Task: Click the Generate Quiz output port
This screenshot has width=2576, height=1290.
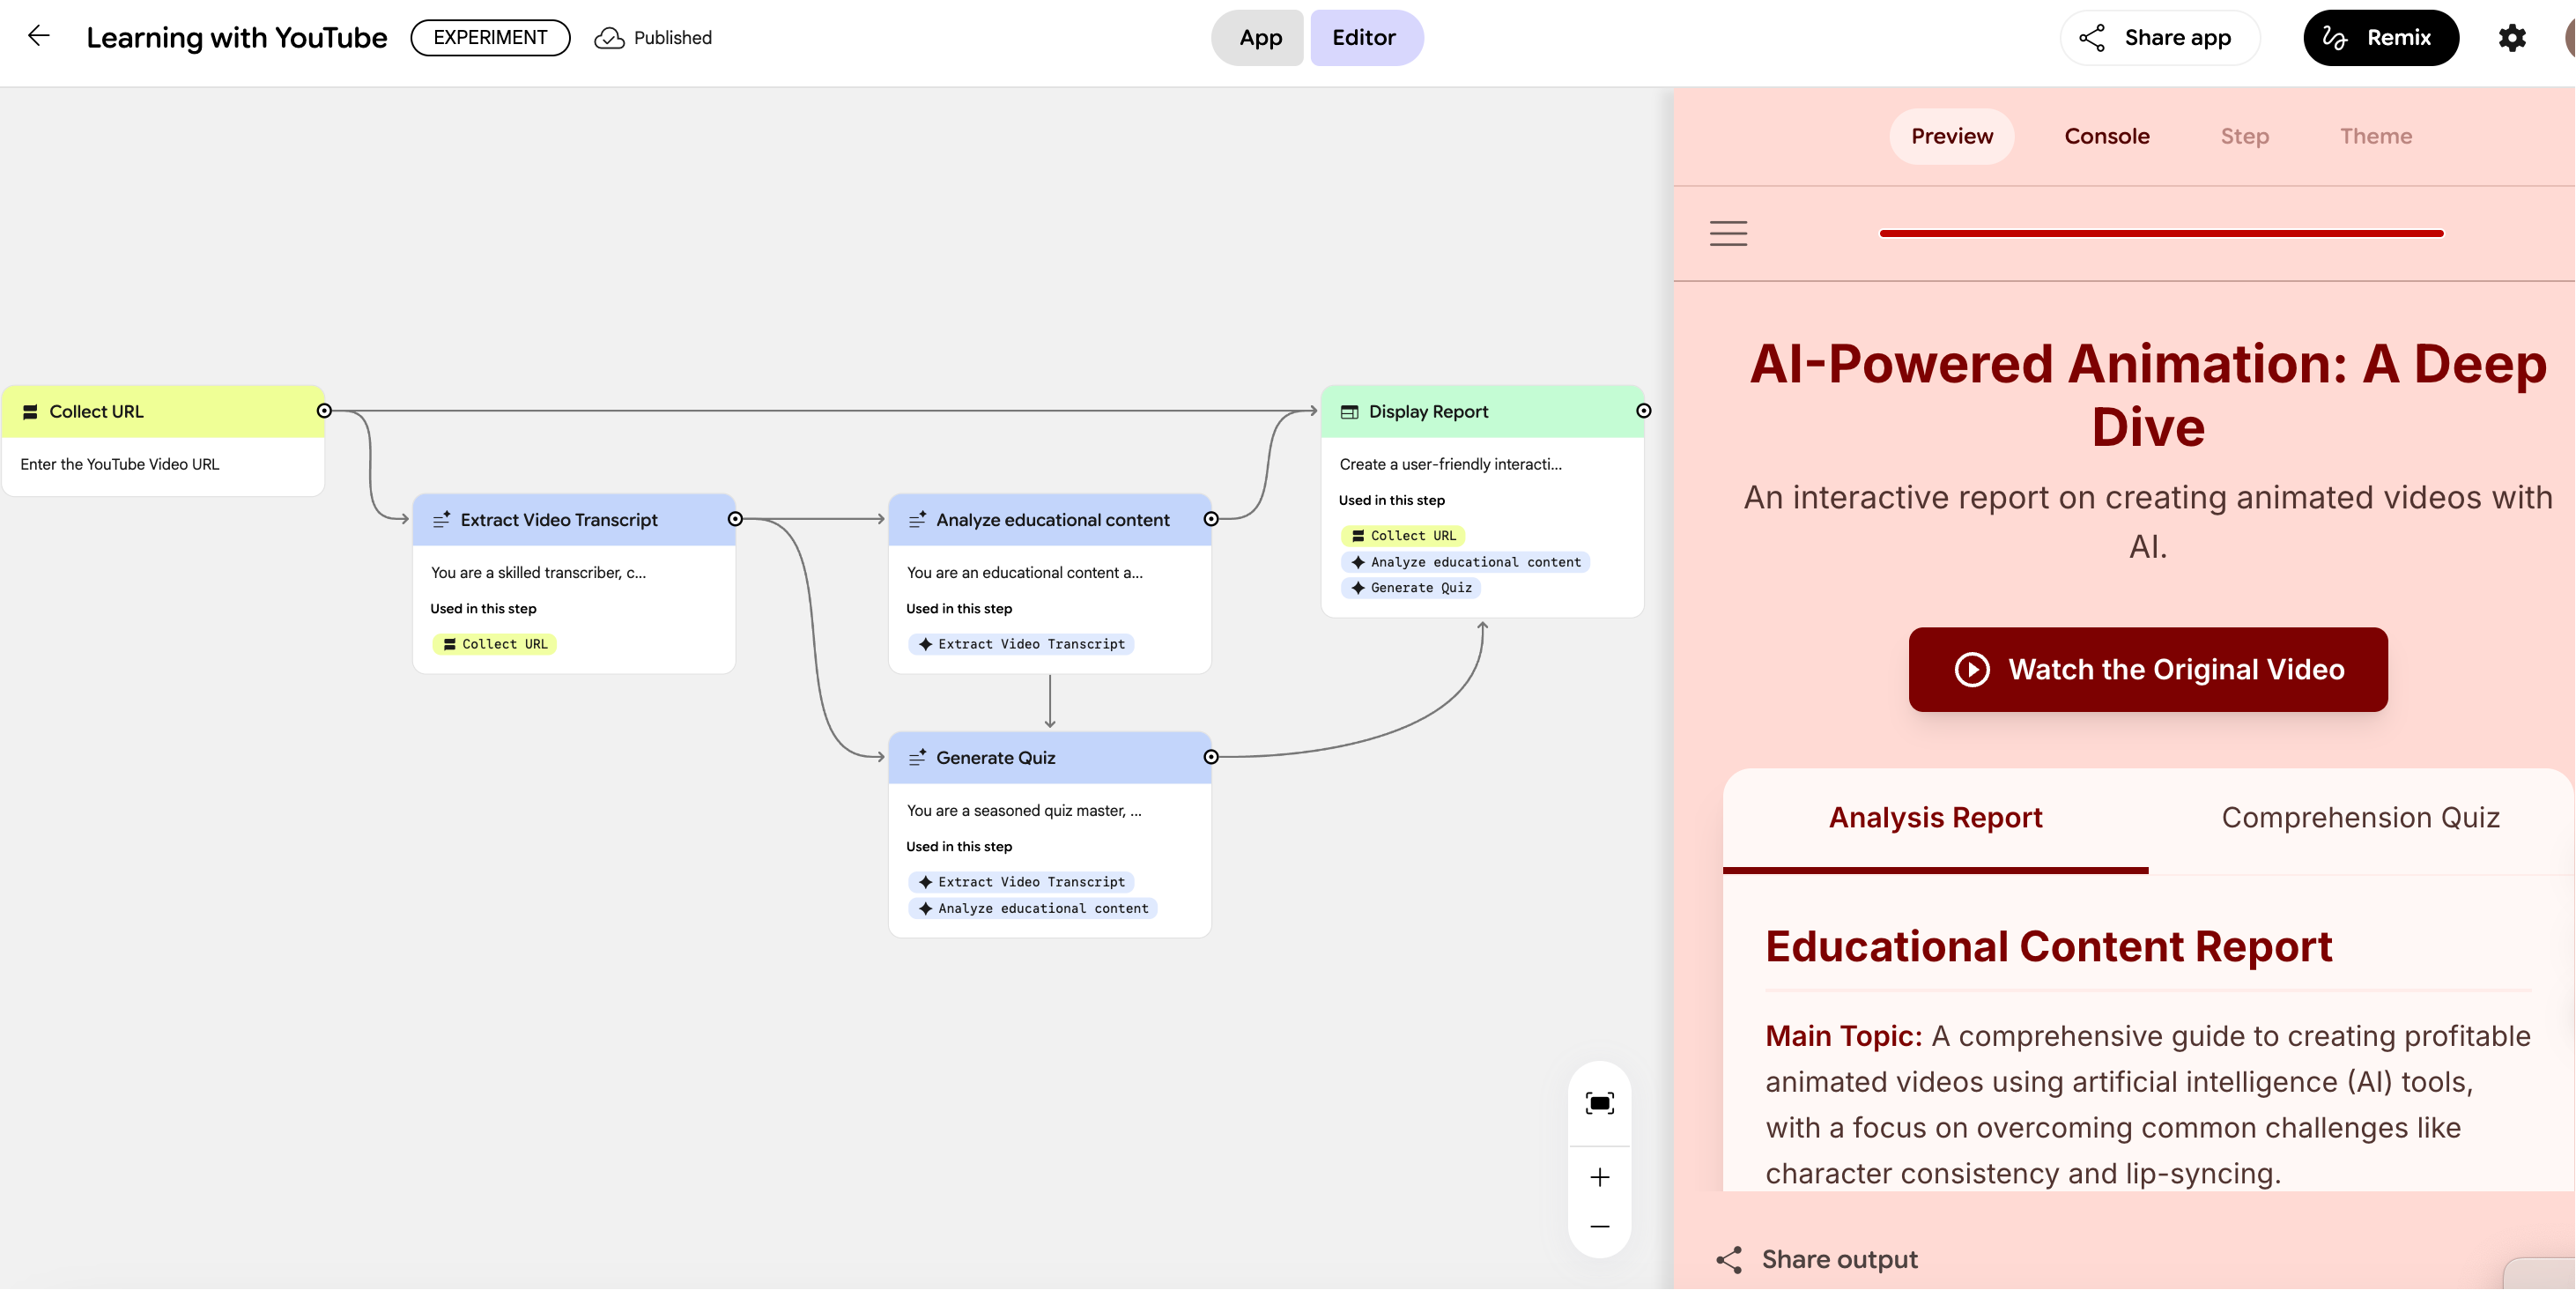Action: tap(1211, 757)
